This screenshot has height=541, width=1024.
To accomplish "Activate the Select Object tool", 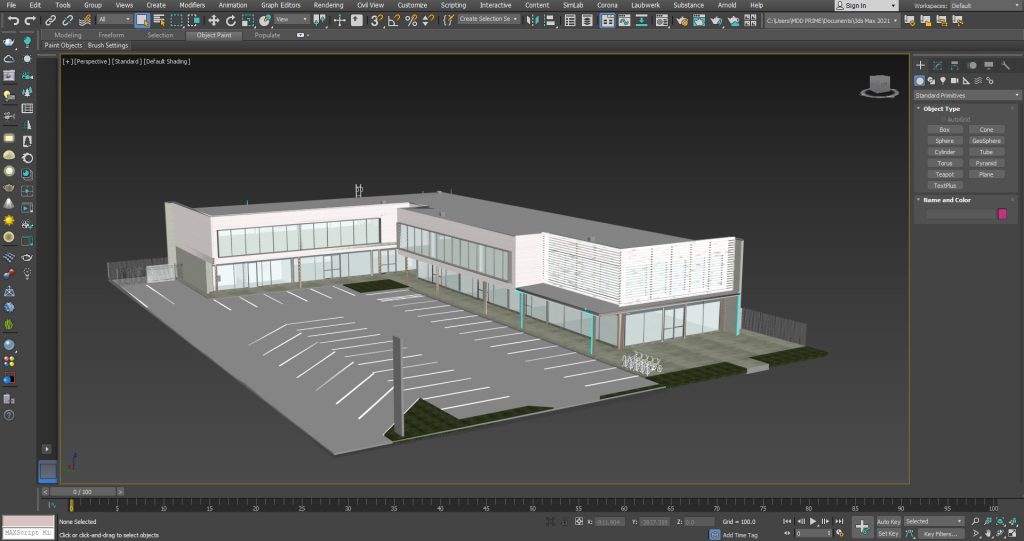I will [x=142, y=20].
